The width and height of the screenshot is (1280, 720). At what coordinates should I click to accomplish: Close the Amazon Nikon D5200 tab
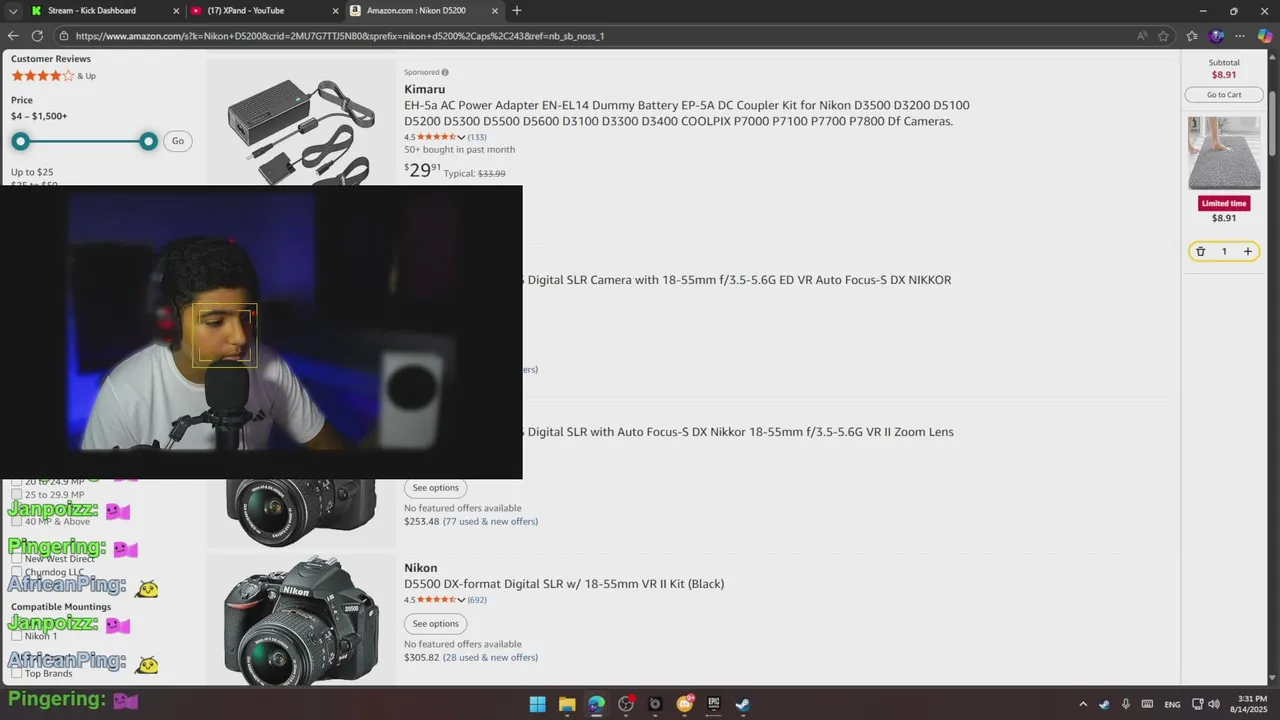tap(494, 11)
